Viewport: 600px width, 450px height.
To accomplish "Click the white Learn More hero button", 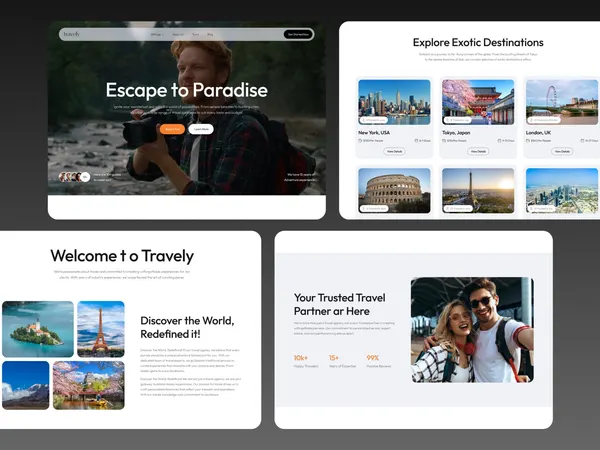I will 201,129.
